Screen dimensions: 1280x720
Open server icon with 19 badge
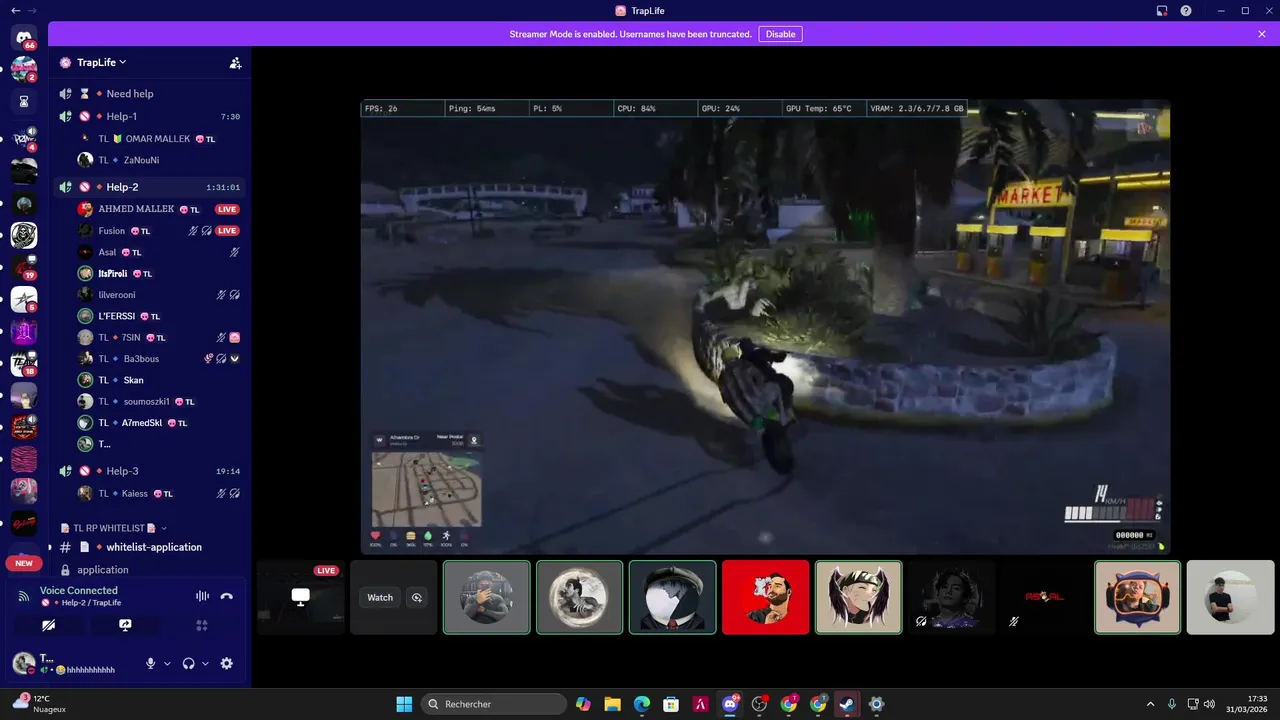point(24,267)
